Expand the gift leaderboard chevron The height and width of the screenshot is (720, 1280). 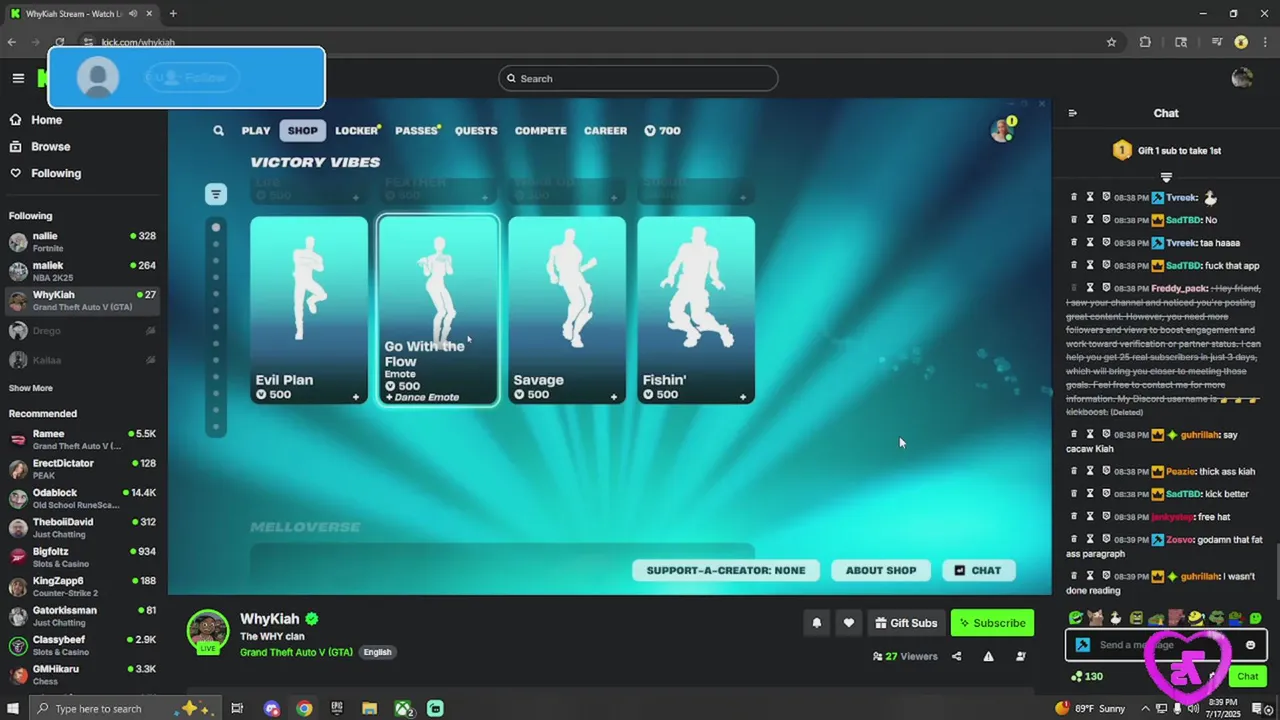(x=1166, y=177)
